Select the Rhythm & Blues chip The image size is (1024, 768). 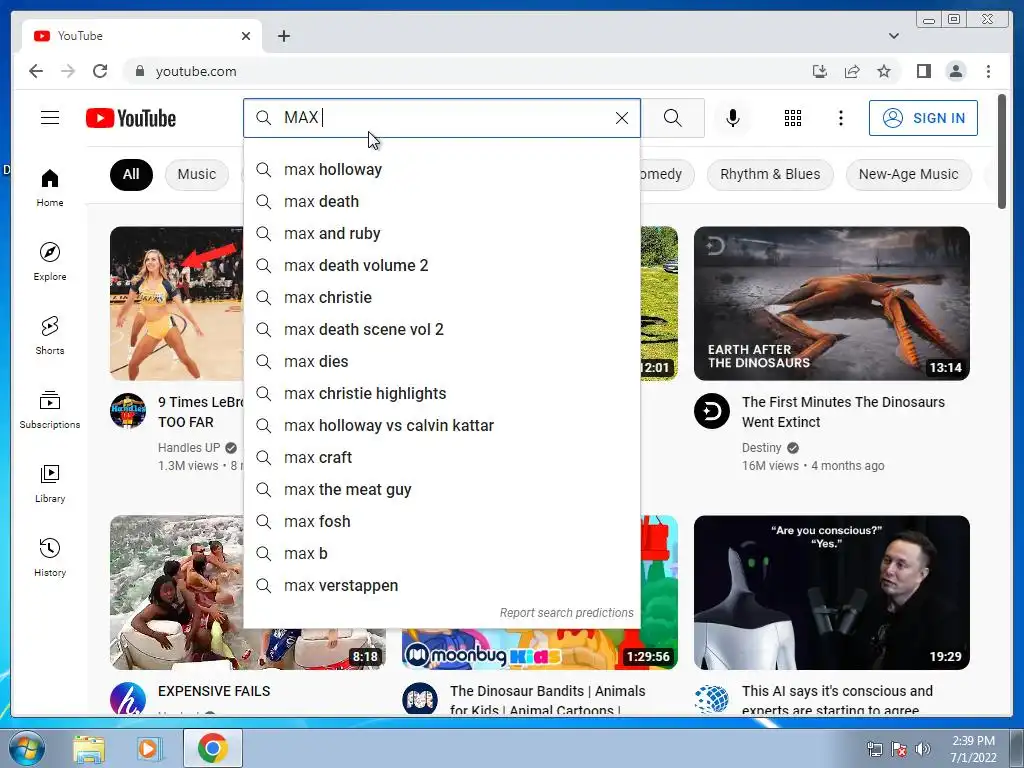pos(770,174)
